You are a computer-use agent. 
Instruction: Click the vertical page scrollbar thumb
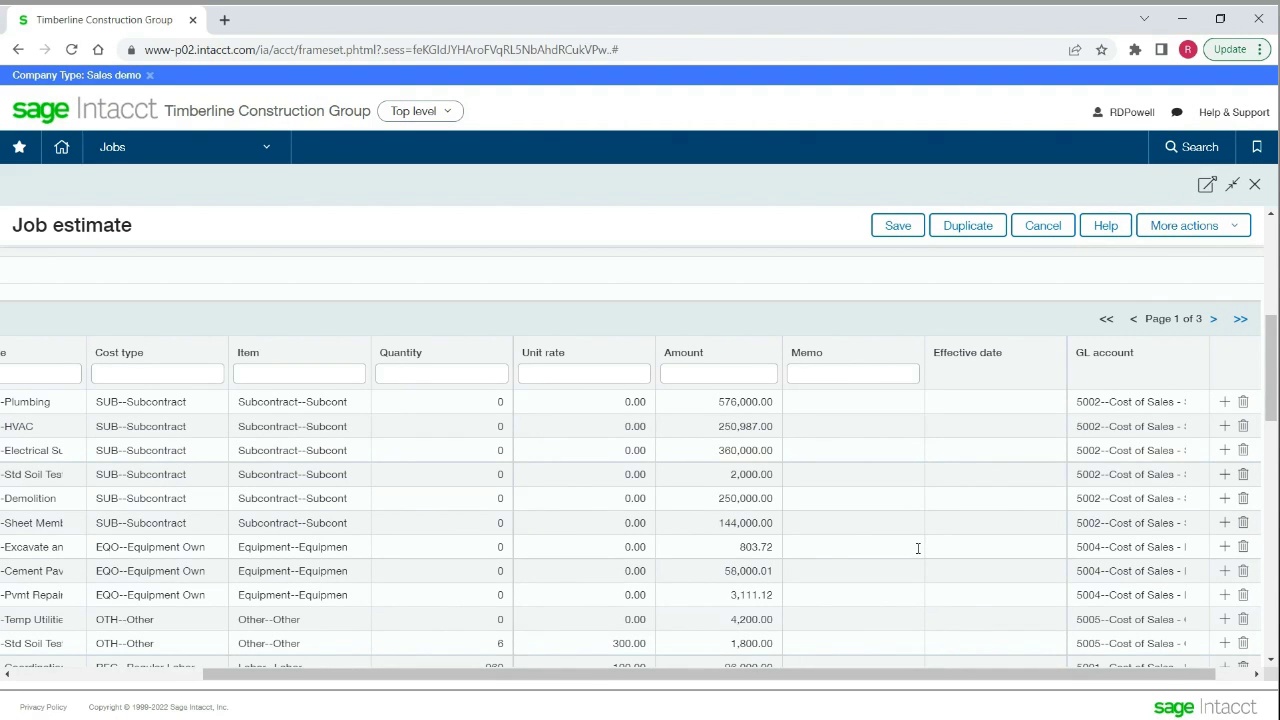[1271, 367]
